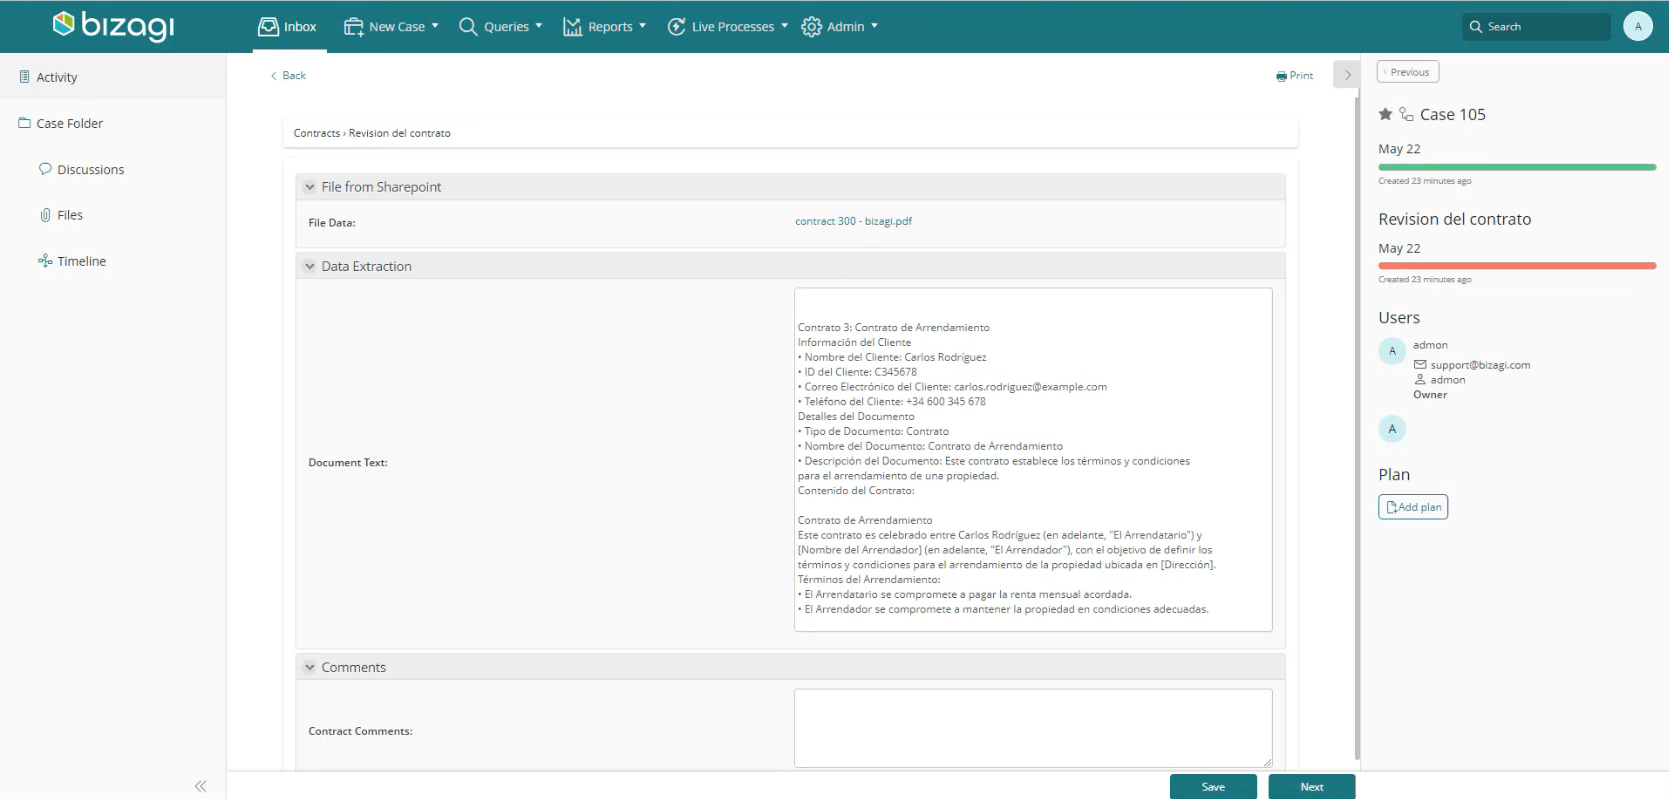Open the Reports menu
1669x799 pixels.
604,27
